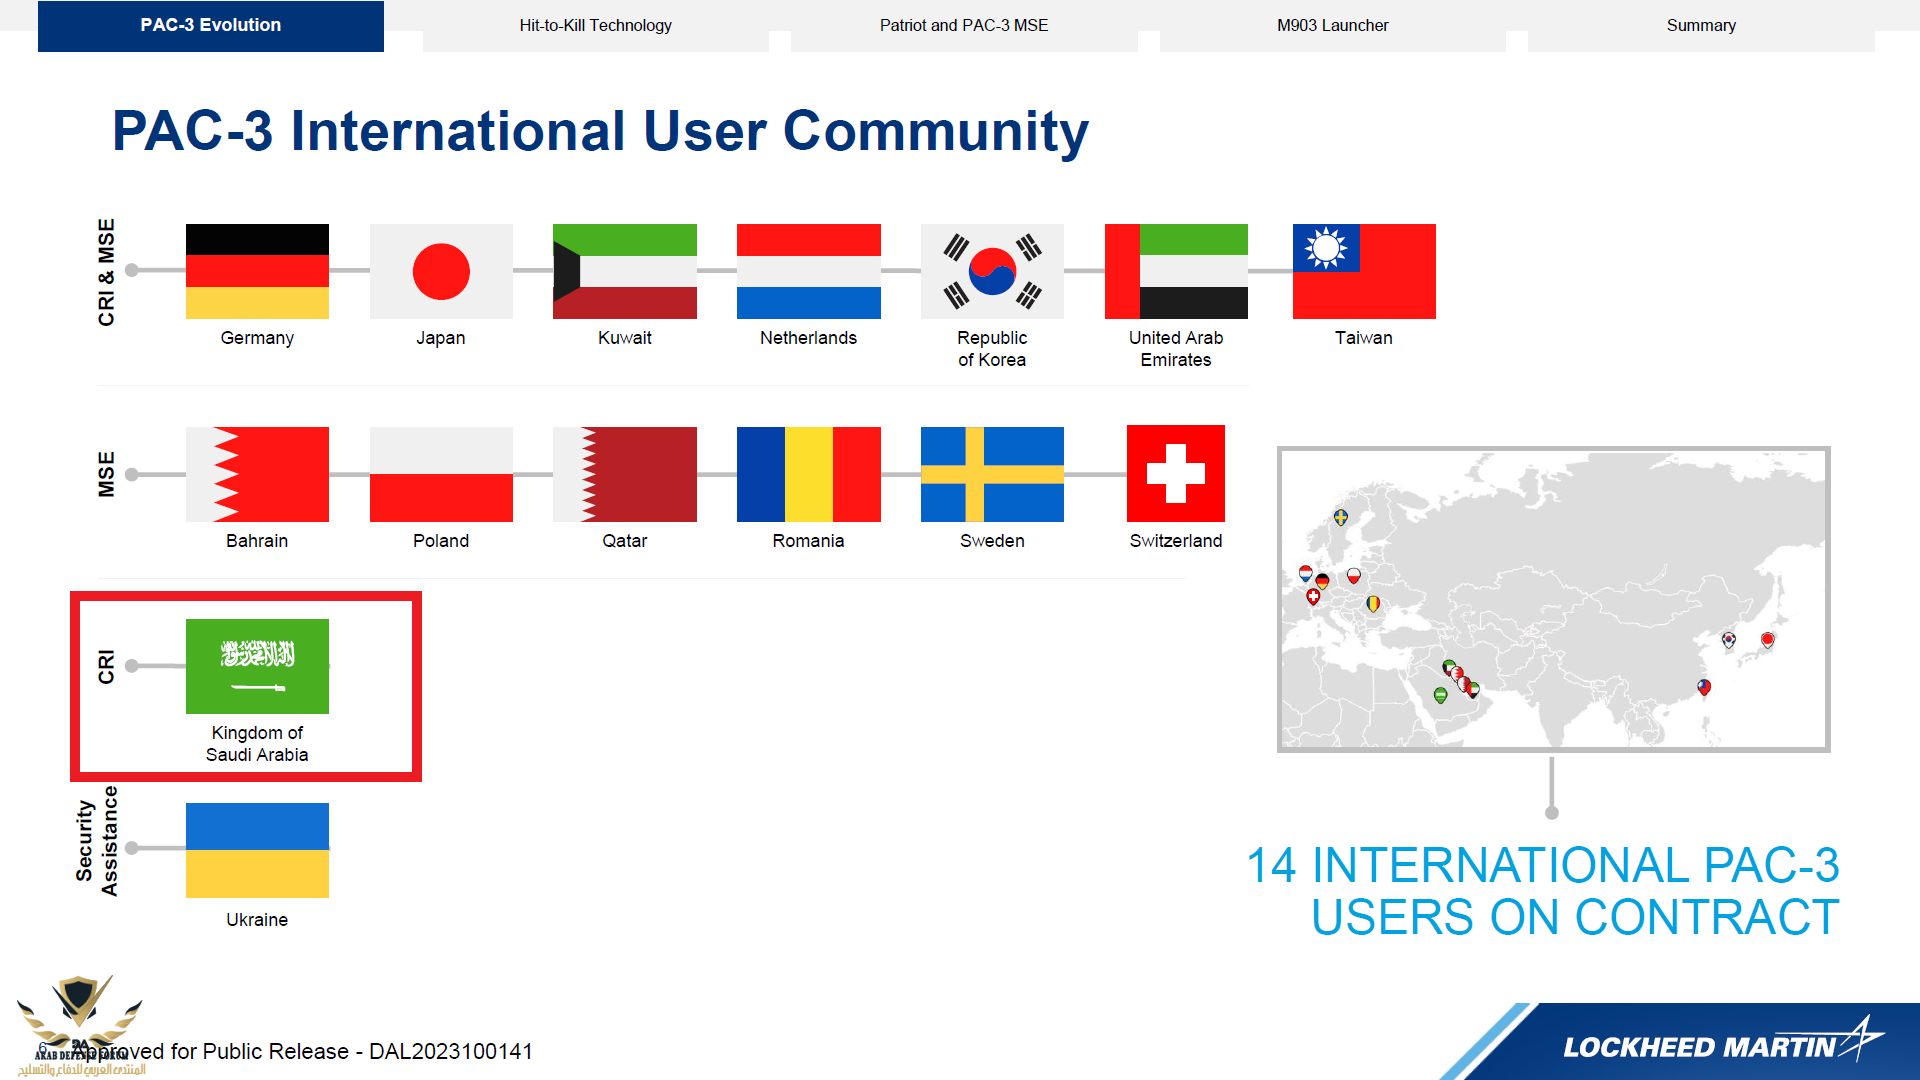Open the Summary tab
The height and width of the screenshot is (1080, 1920).
point(1700,26)
